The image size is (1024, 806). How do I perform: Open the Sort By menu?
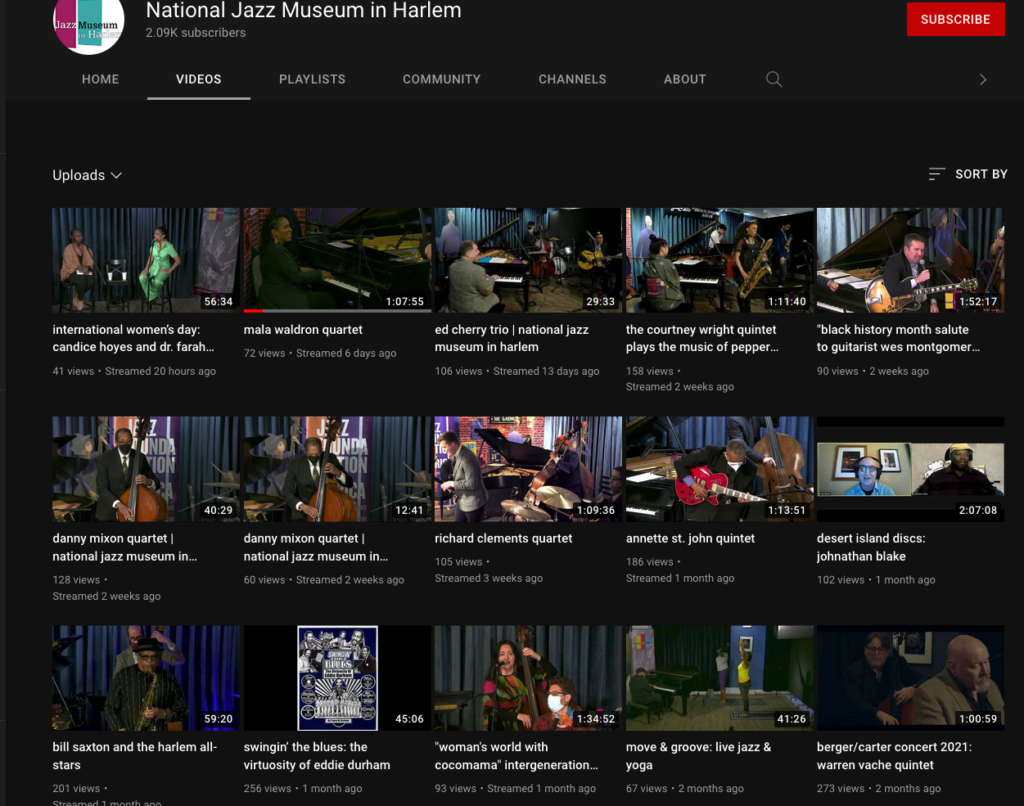pos(967,174)
